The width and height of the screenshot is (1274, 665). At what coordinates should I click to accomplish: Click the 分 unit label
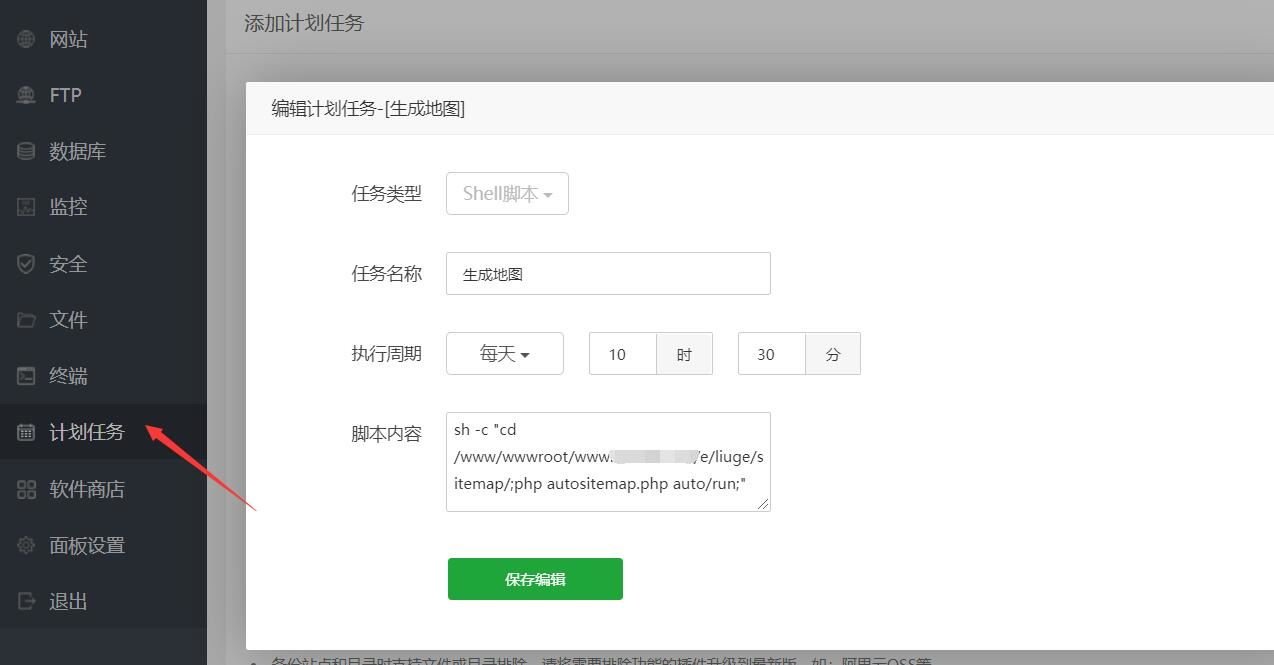click(833, 354)
